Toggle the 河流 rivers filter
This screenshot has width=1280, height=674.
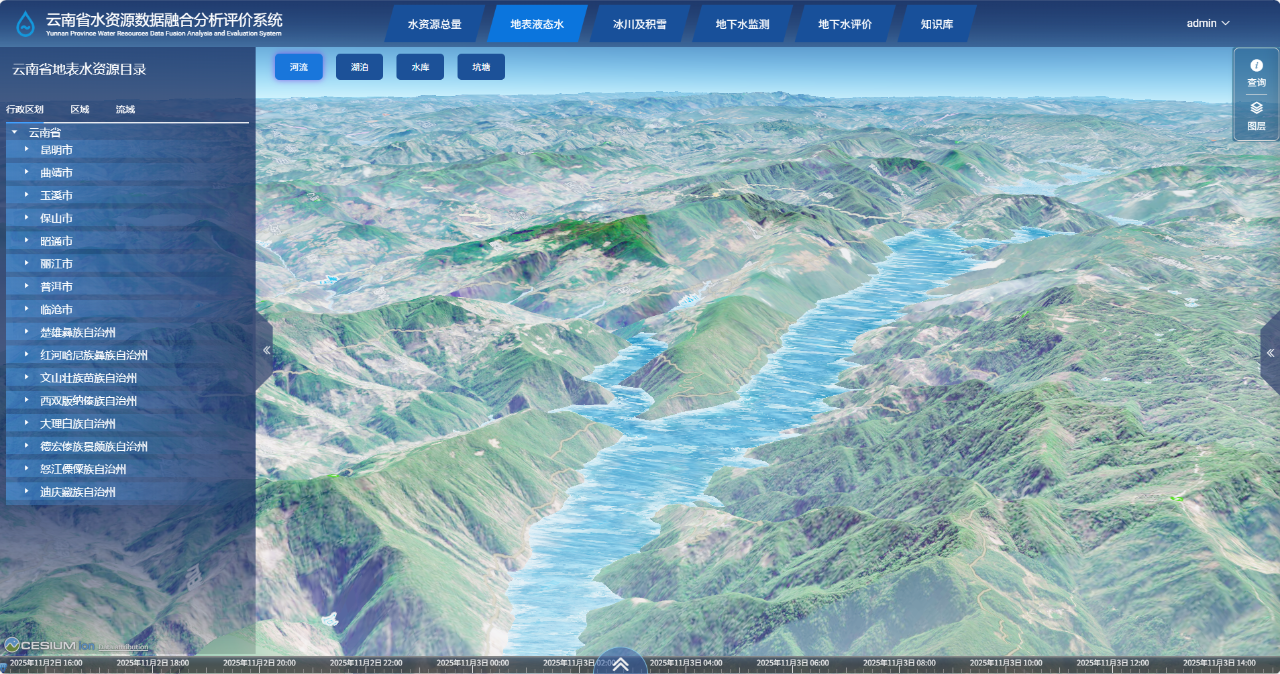tap(299, 67)
